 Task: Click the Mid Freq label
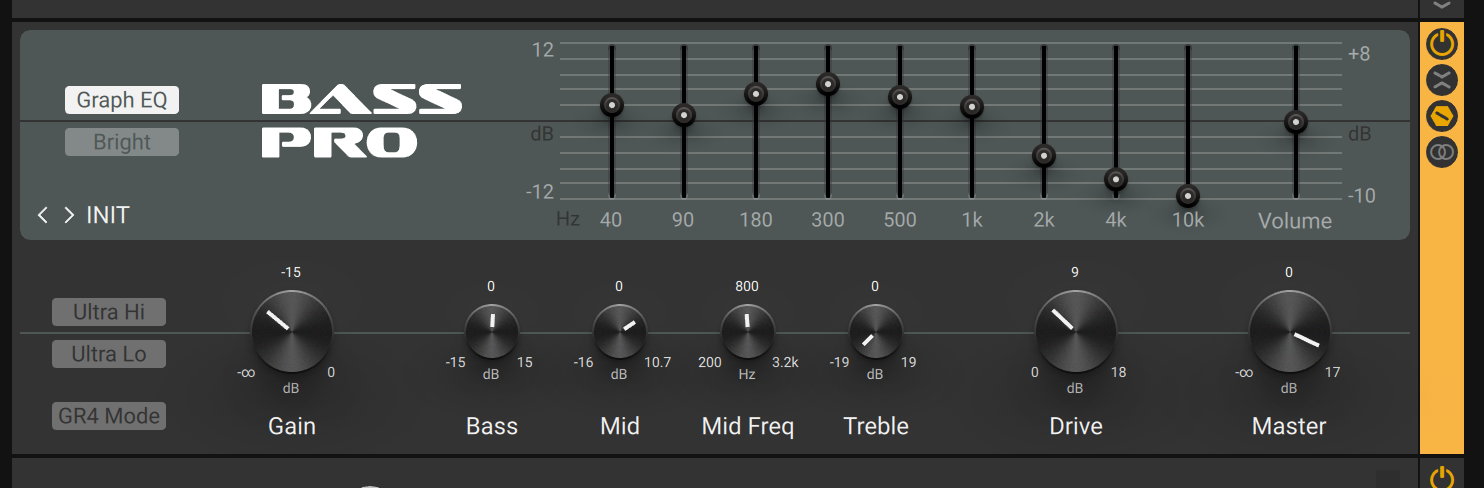tap(748, 427)
